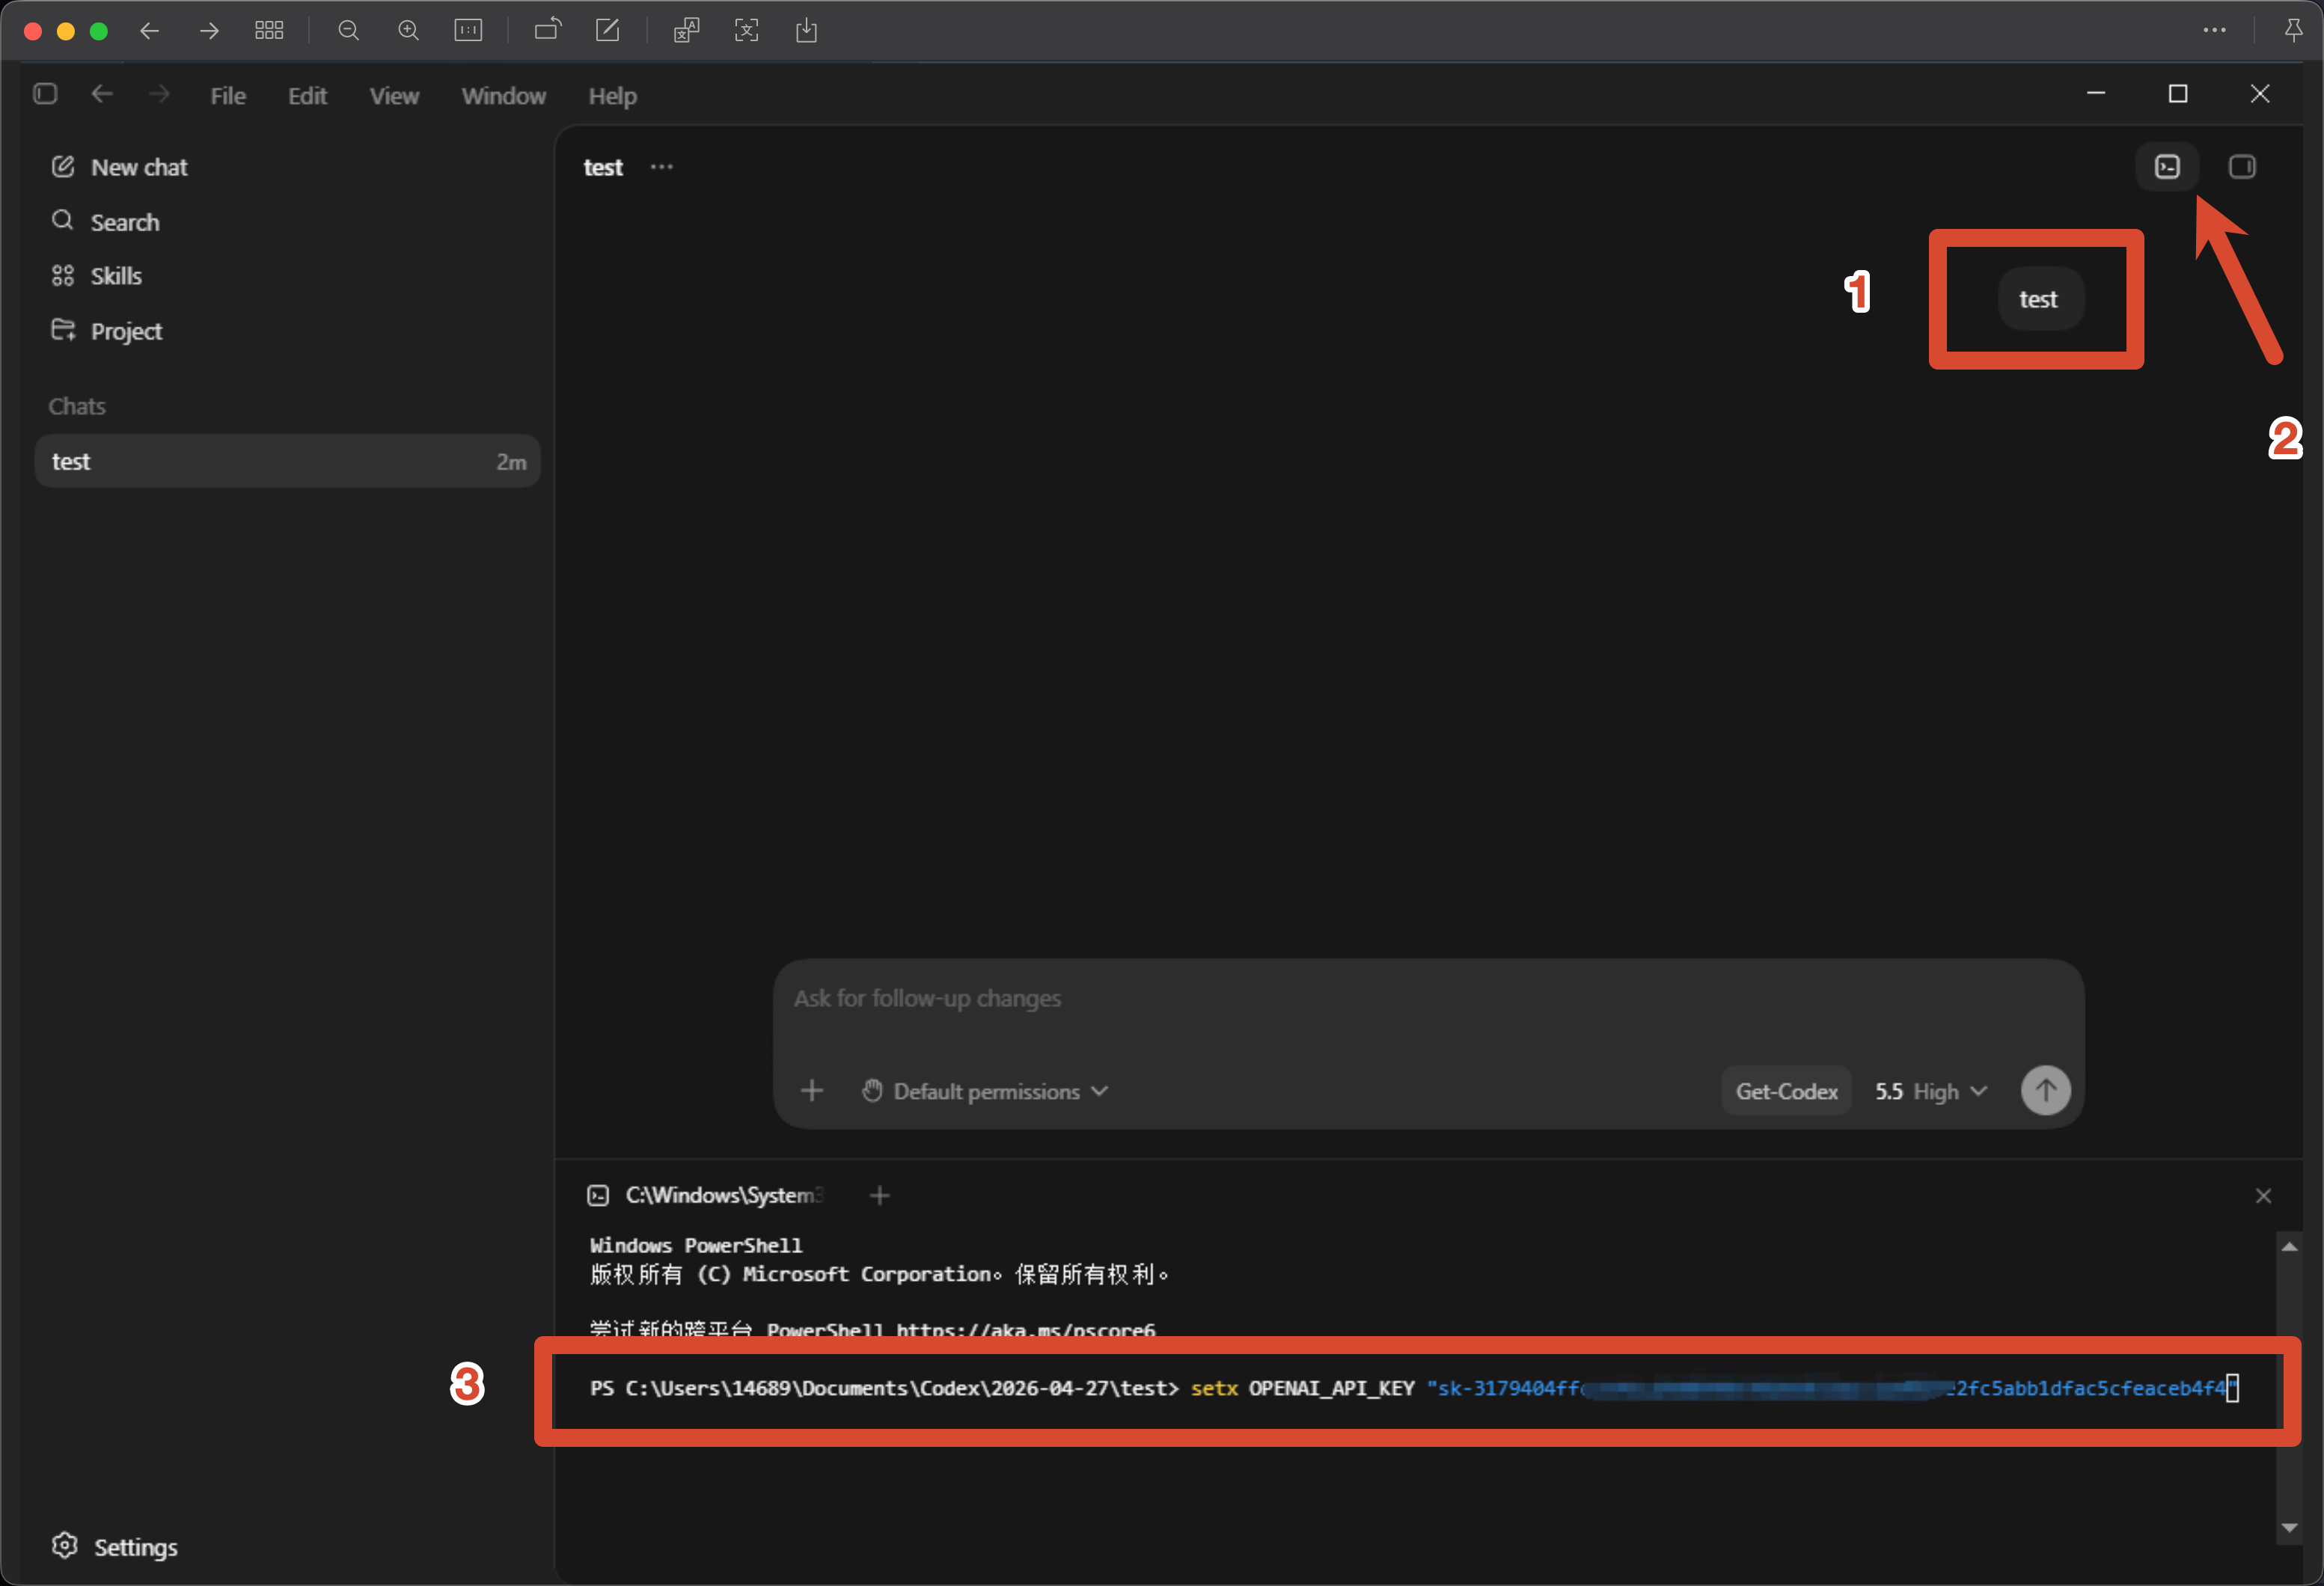Click the Get-Codex button
The height and width of the screenshot is (1586, 2324).
click(1787, 1091)
